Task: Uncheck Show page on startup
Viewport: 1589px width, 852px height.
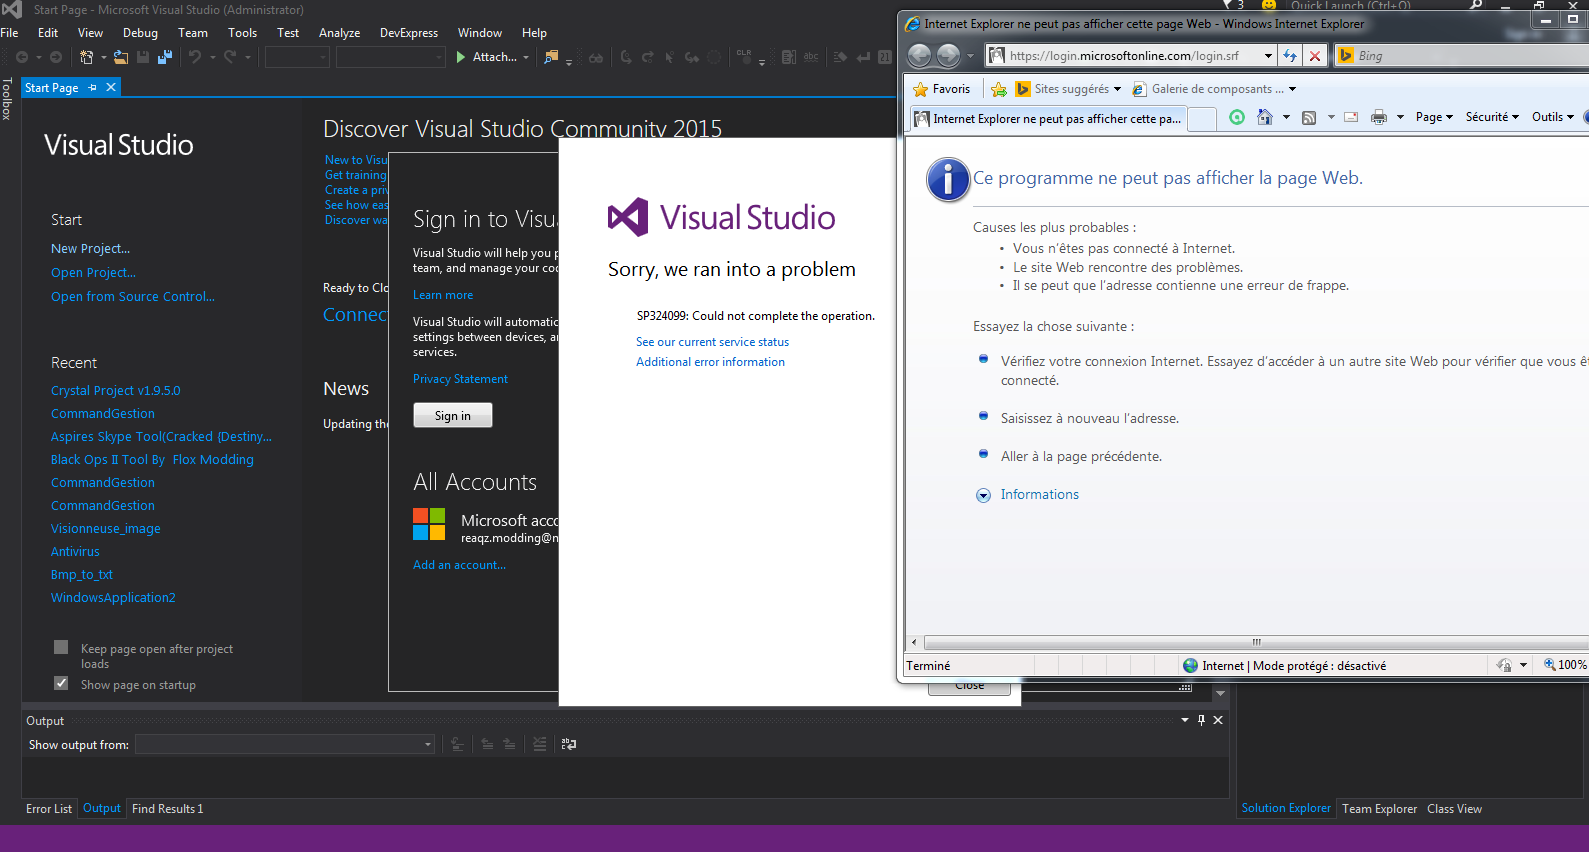Action: click(x=61, y=683)
